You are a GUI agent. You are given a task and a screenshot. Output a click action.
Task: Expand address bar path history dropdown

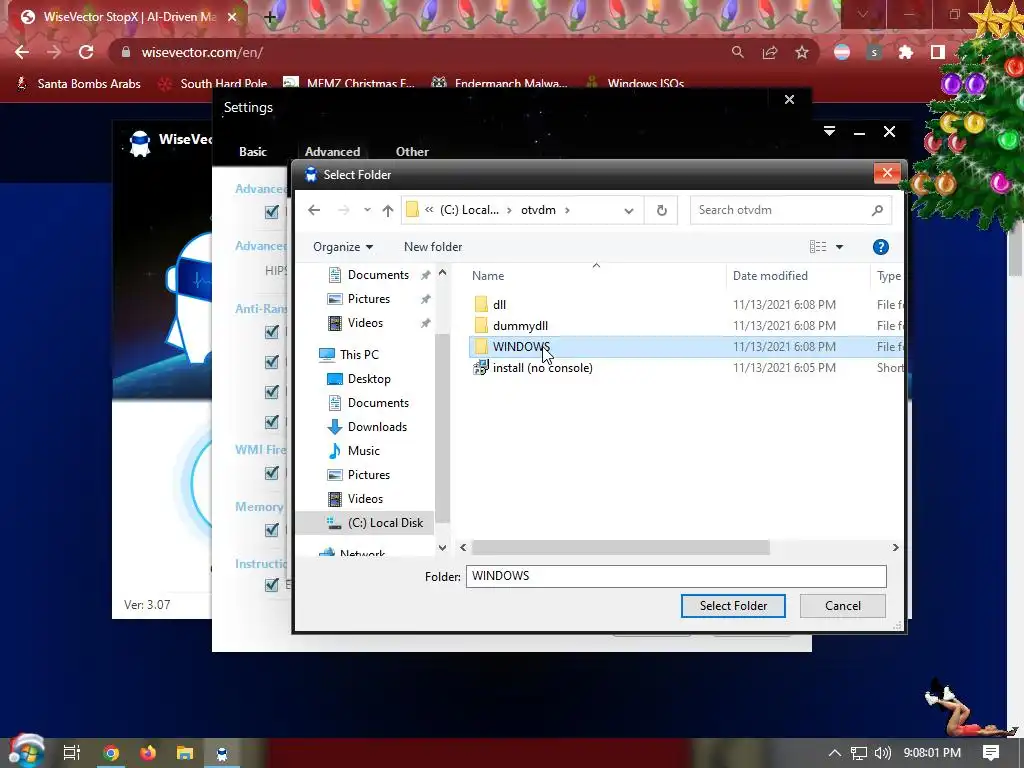pyautogui.click(x=628, y=210)
